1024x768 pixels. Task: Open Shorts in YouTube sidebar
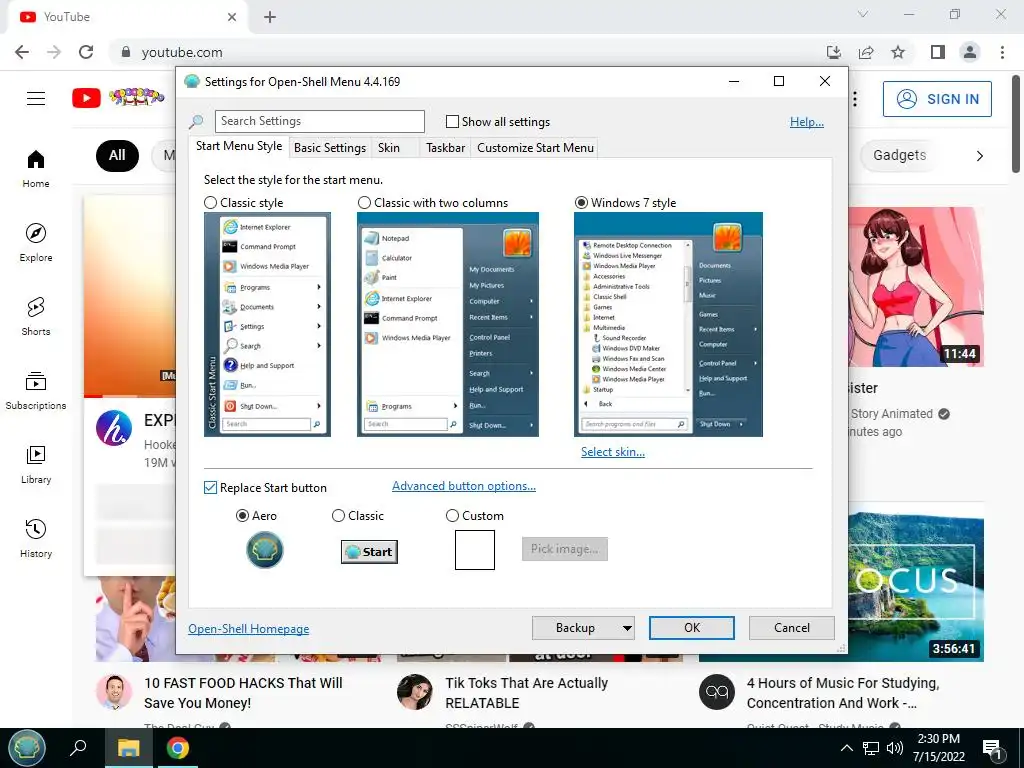[x=36, y=316]
